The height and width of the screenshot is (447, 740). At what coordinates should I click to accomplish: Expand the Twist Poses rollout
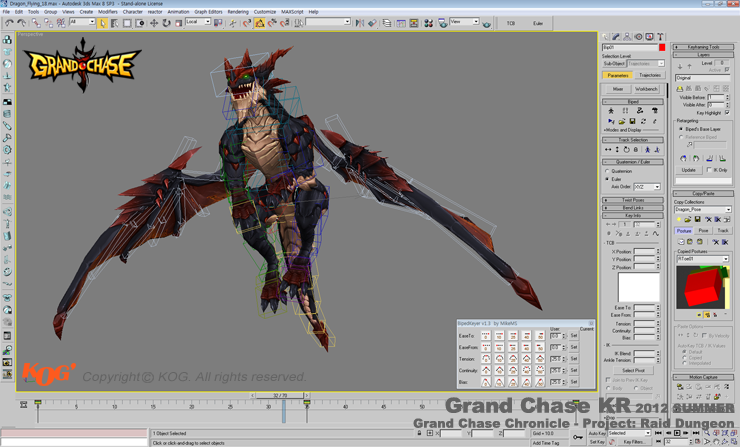coord(632,200)
